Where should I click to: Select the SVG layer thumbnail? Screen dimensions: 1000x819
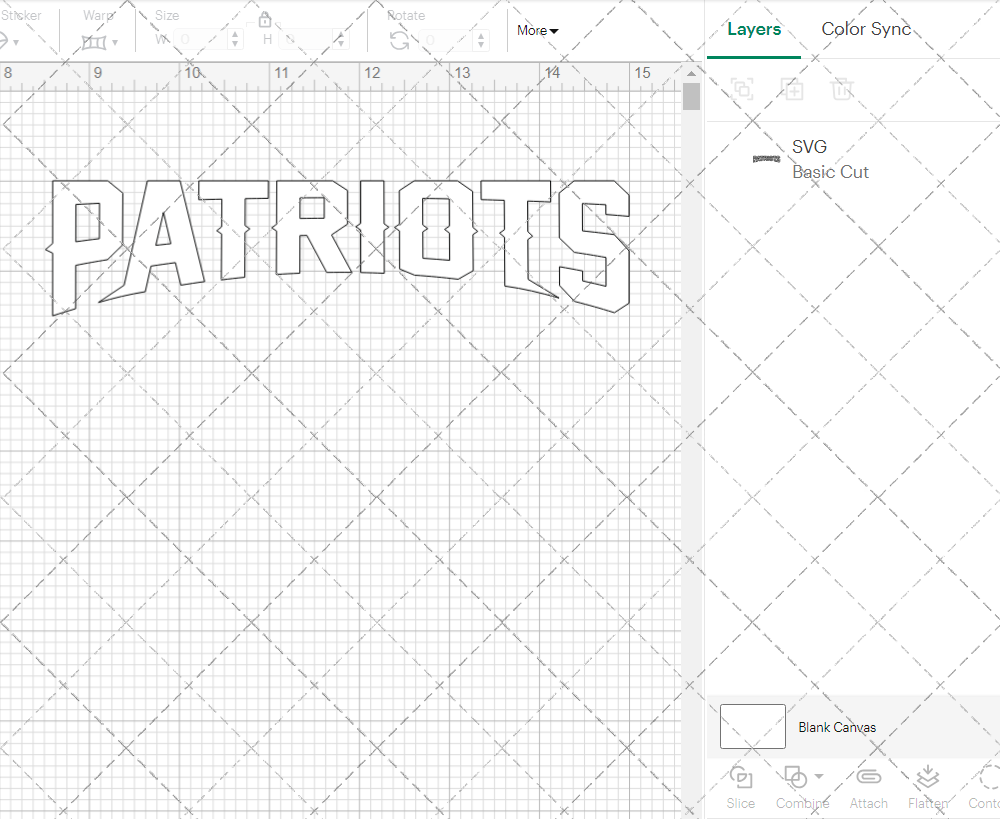coord(767,159)
